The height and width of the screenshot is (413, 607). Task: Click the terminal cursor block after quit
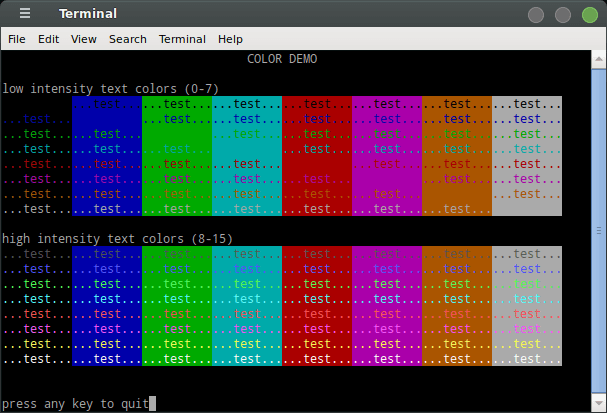click(153, 404)
